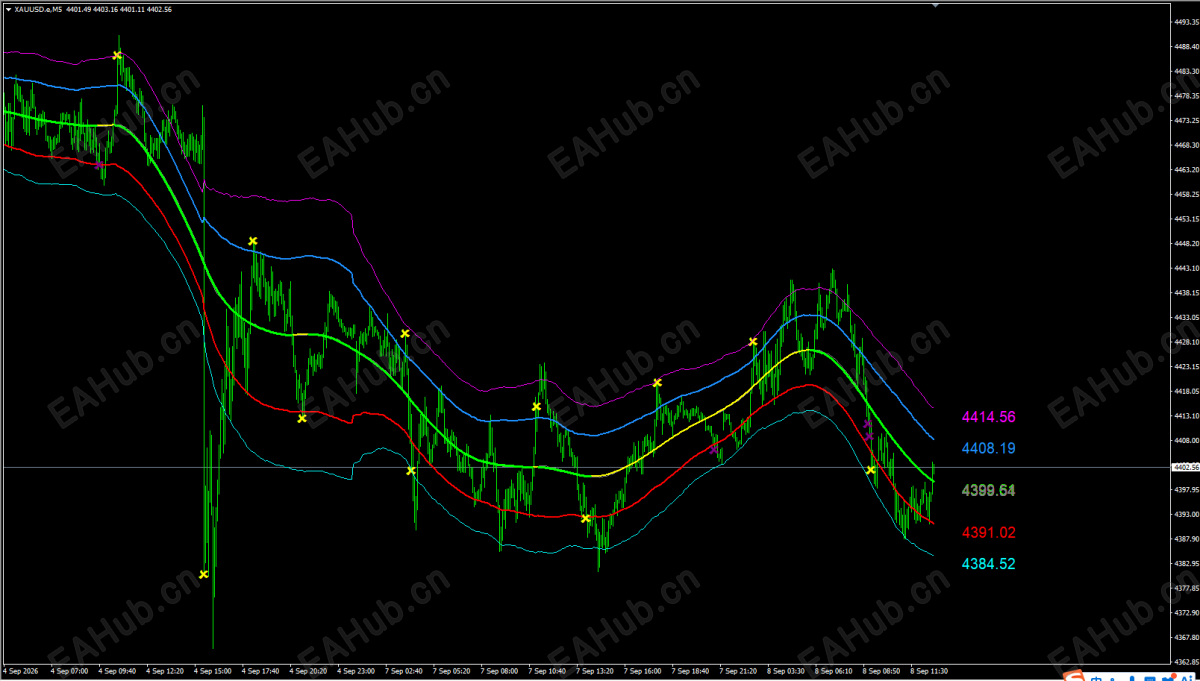Screen dimensions: 1200x681
Task: Click the 7 Sep 13:20 time label
Action: [597, 671]
